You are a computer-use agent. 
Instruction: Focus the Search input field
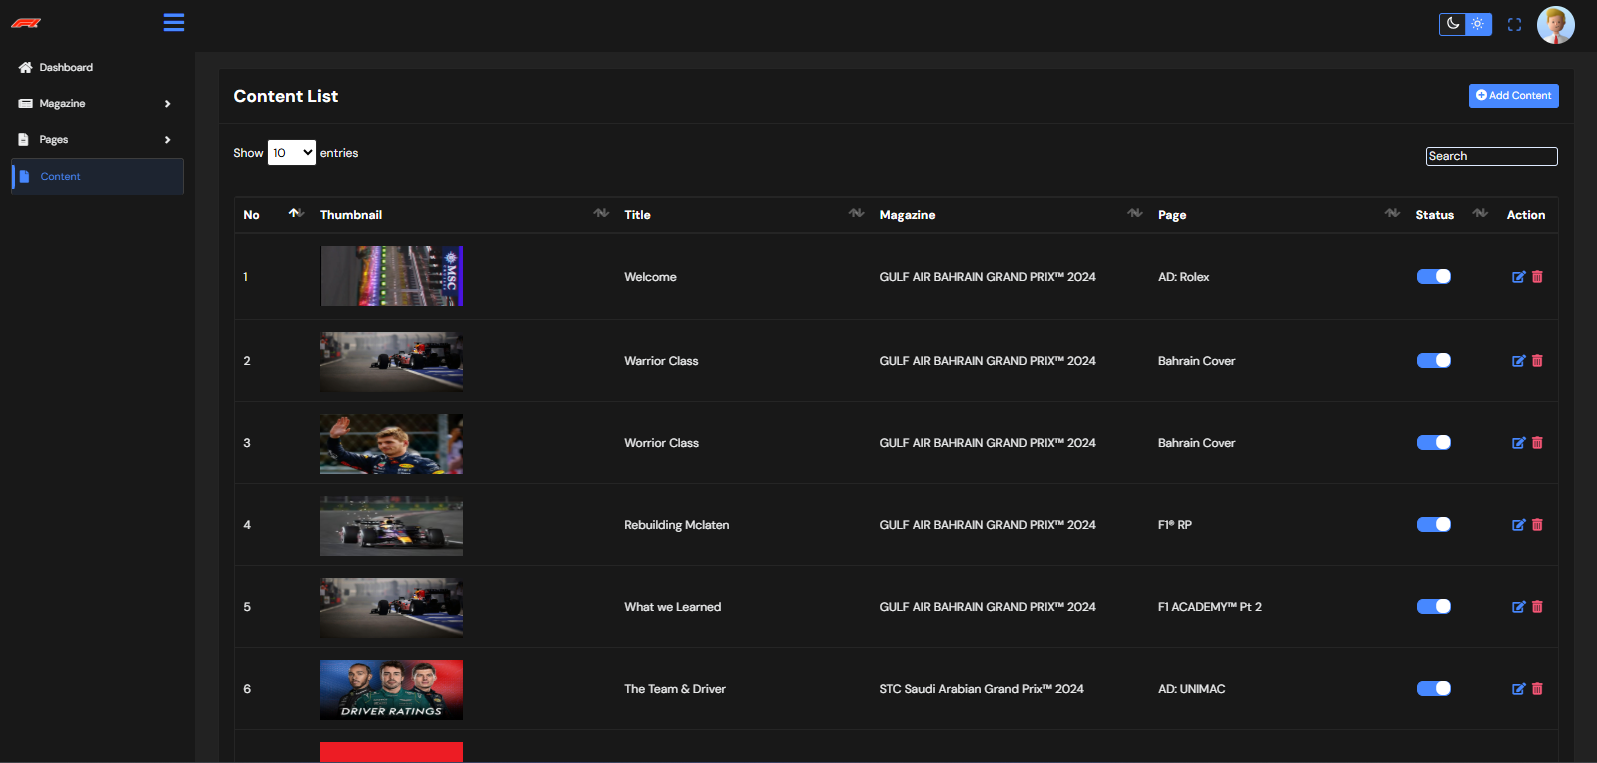[x=1491, y=156]
